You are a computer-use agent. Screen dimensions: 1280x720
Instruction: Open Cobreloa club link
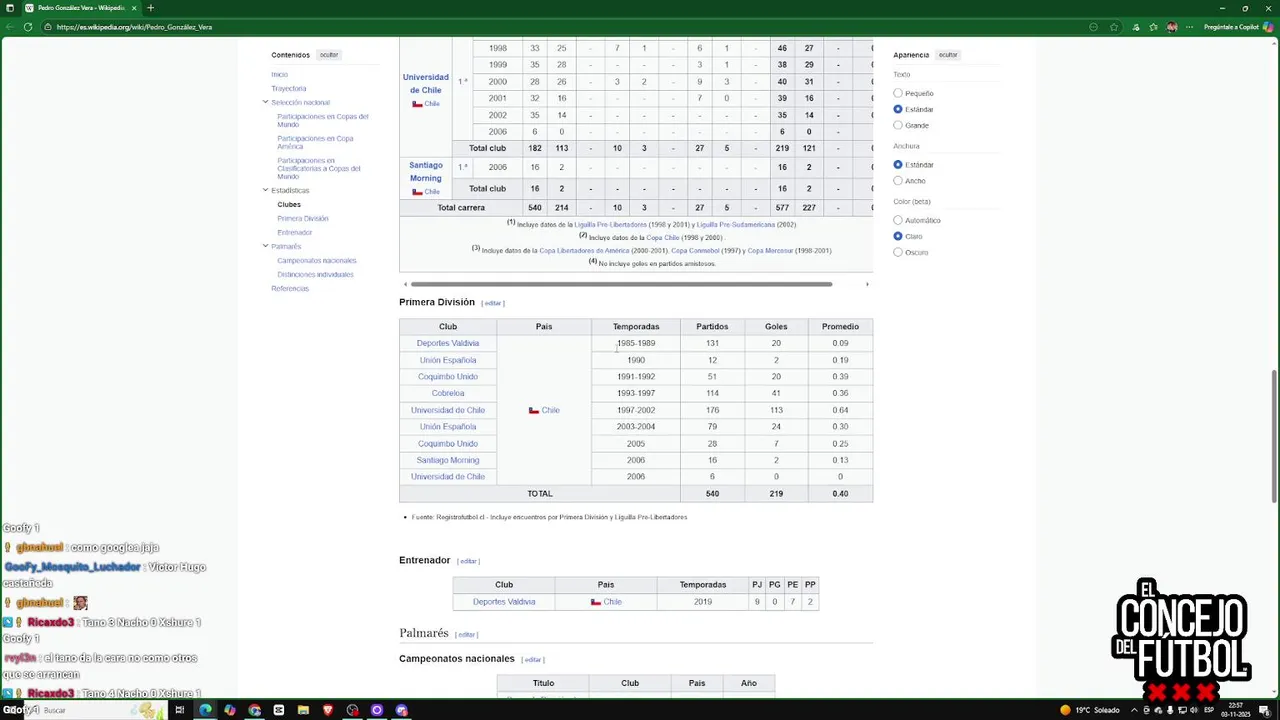[448, 393]
